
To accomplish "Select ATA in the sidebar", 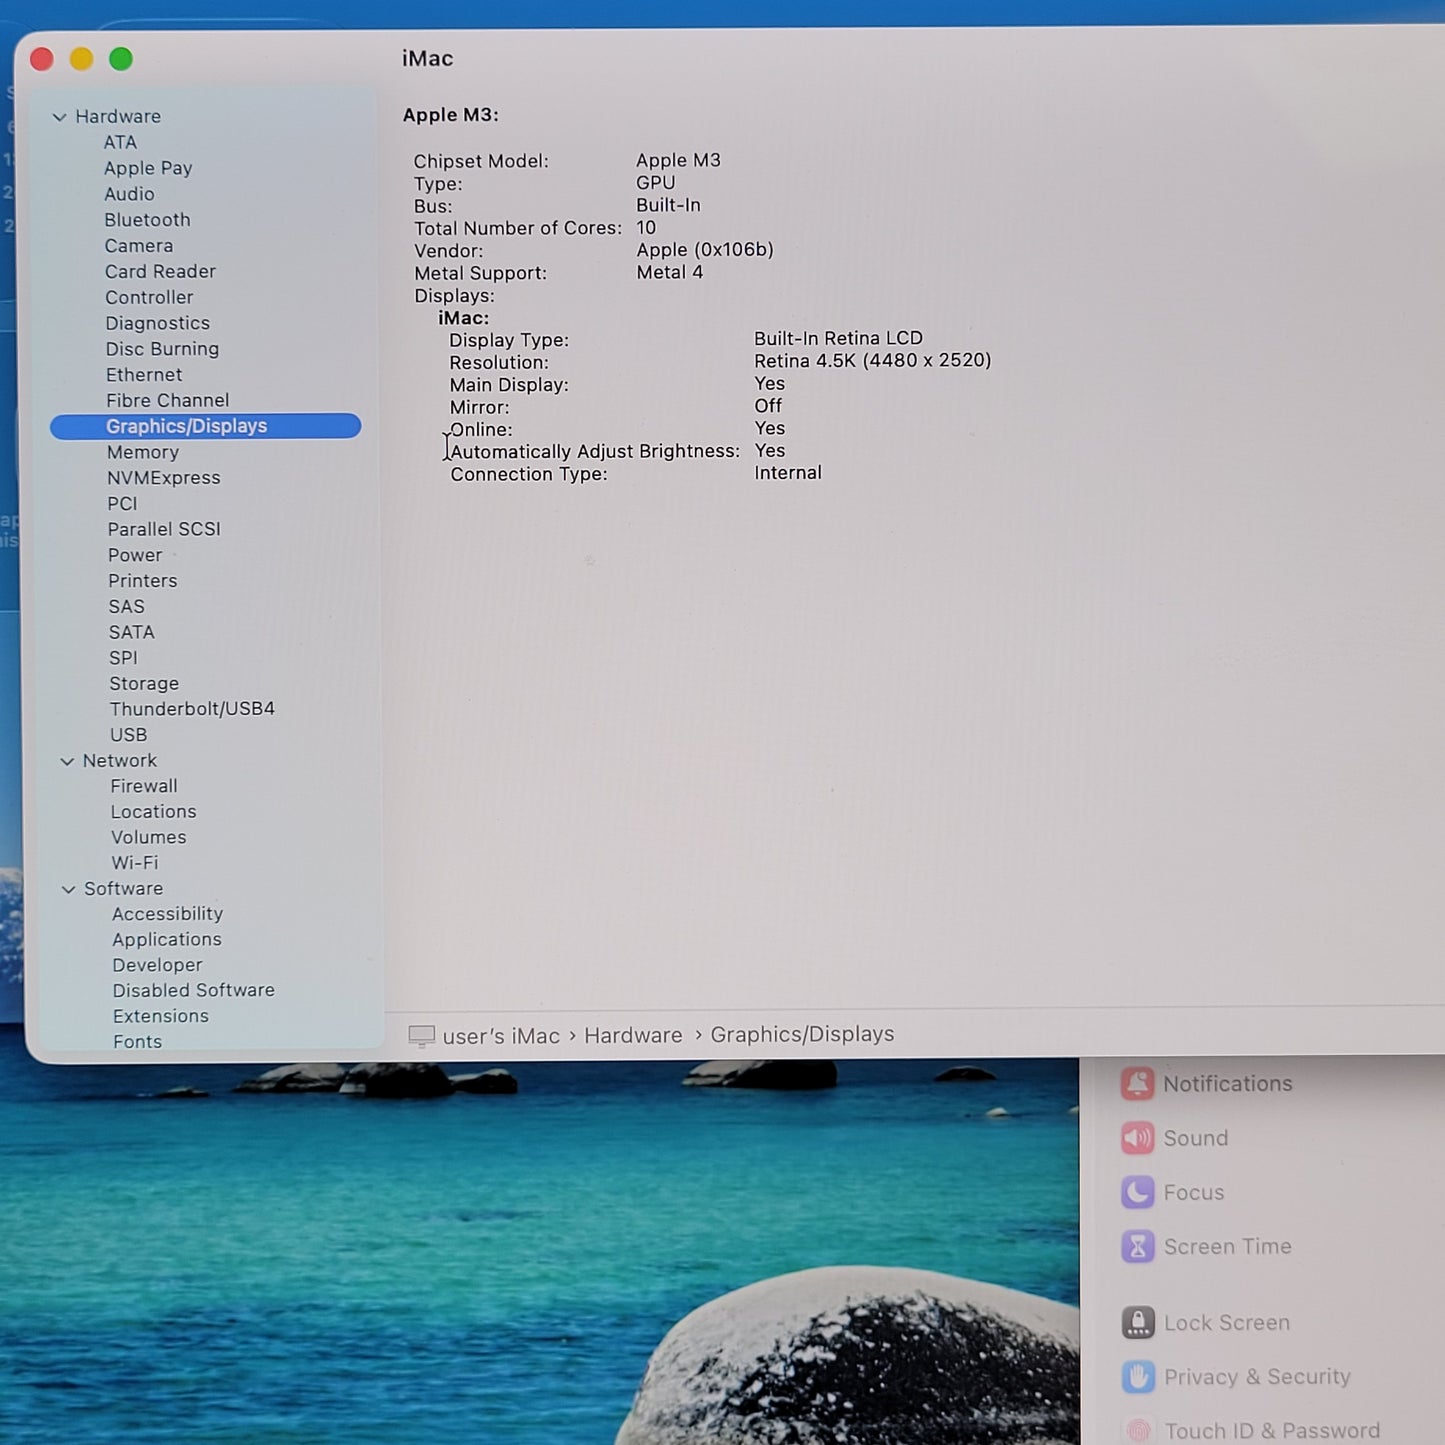I will click(x=120, y=142).
